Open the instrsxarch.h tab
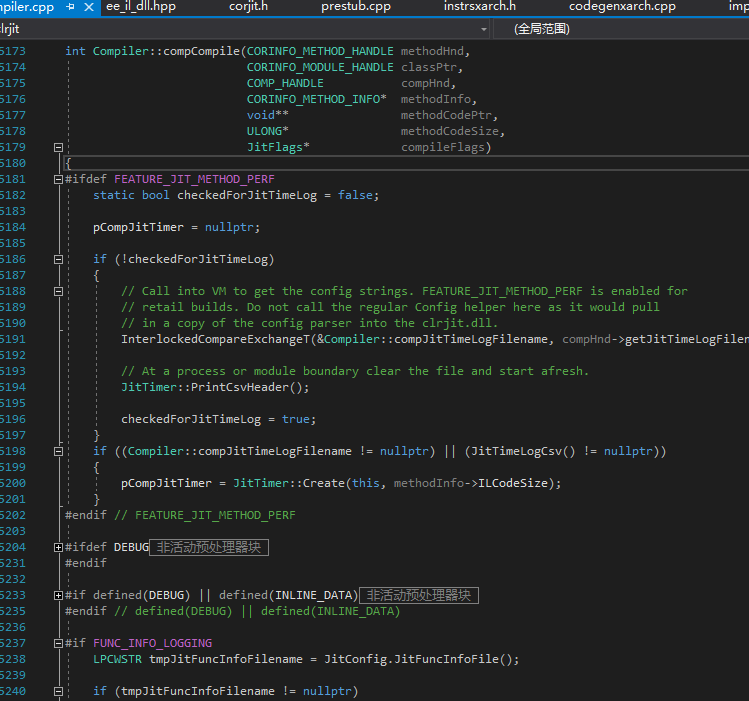Viewport: 749px width, 701px height. coord(480,7)
